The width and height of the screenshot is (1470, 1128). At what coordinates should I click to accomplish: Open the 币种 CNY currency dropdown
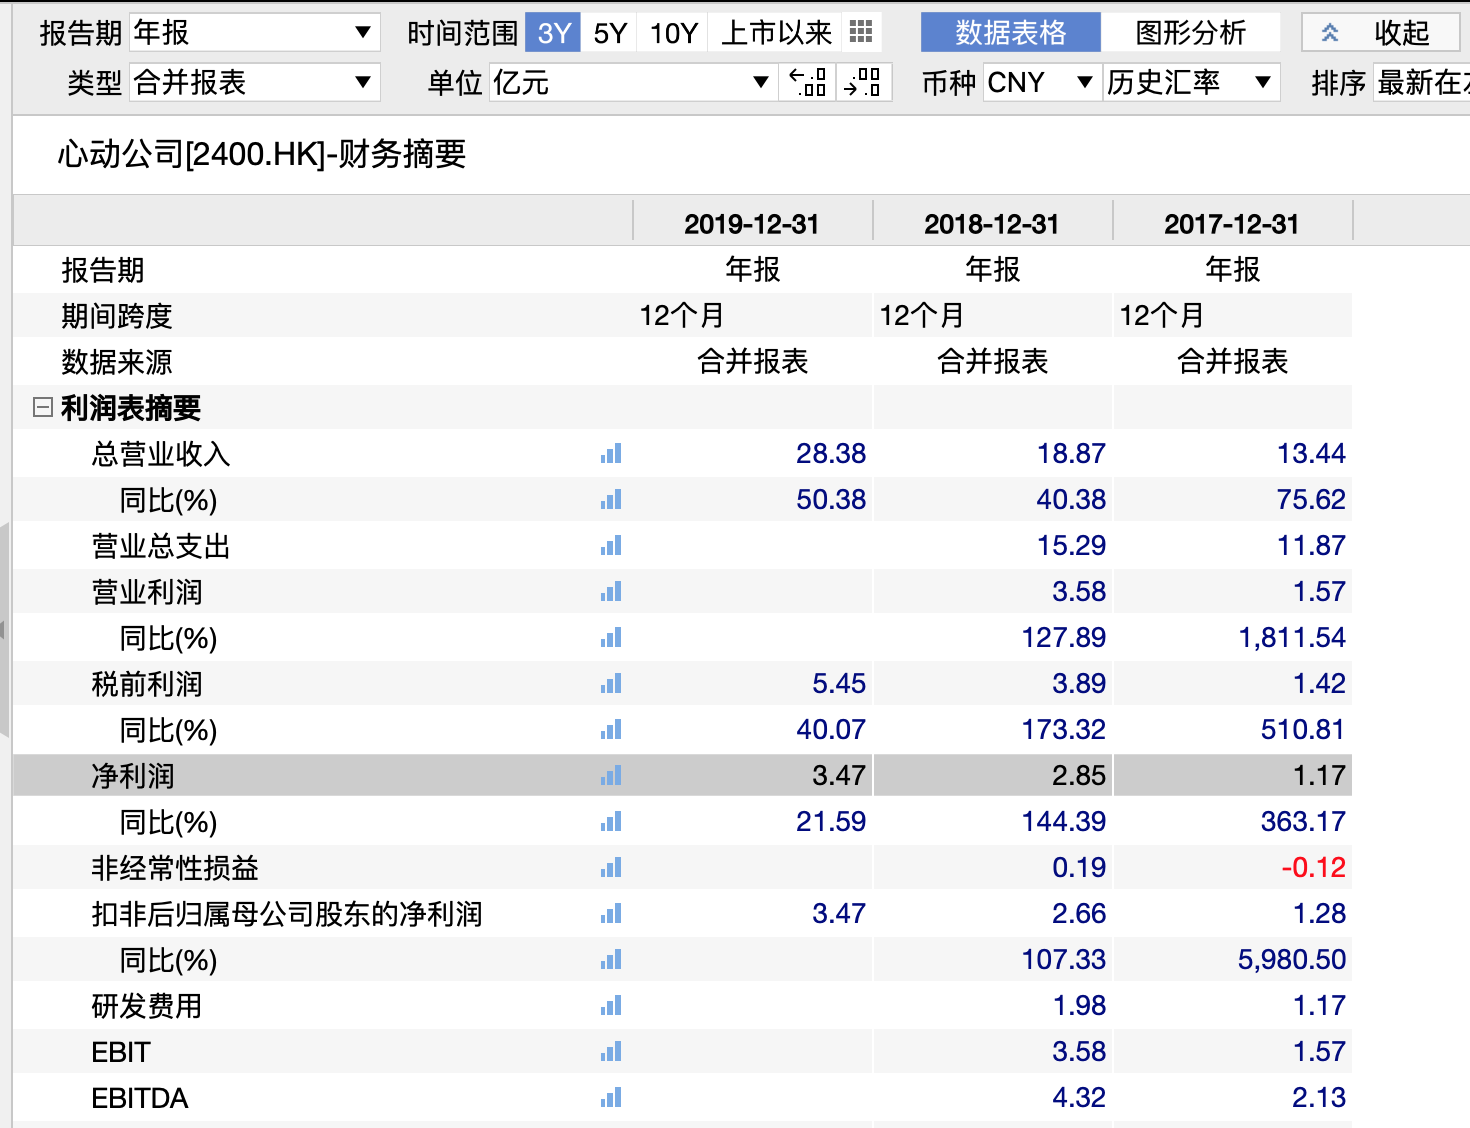coord(1039,82)
